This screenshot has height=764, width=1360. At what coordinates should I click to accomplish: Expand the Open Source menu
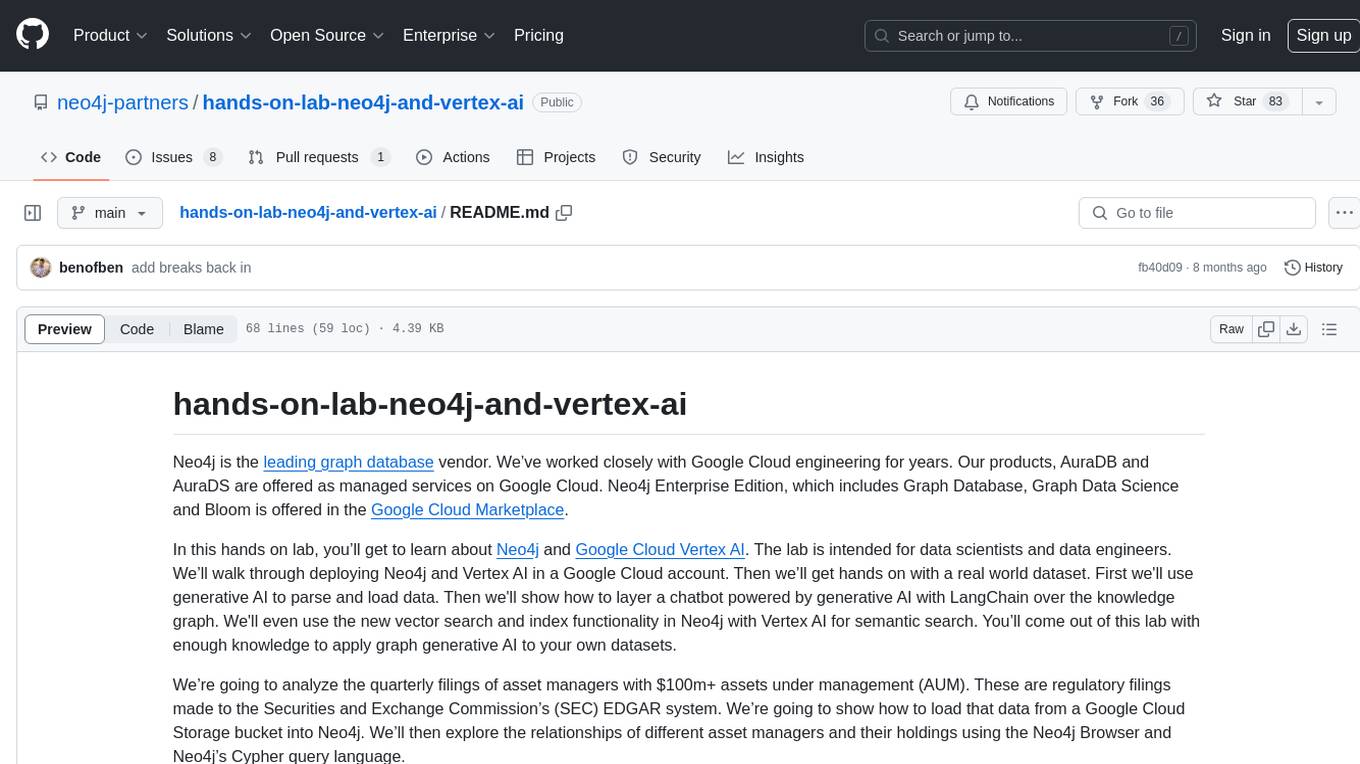(x=327, y=35)
